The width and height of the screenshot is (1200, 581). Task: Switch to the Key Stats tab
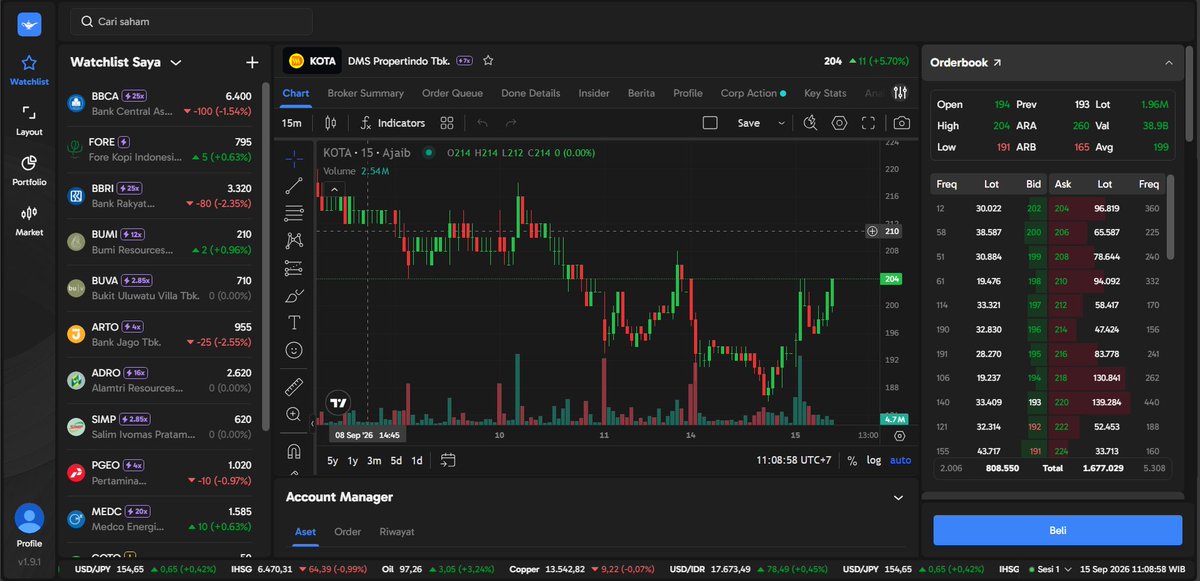(825, 93)
